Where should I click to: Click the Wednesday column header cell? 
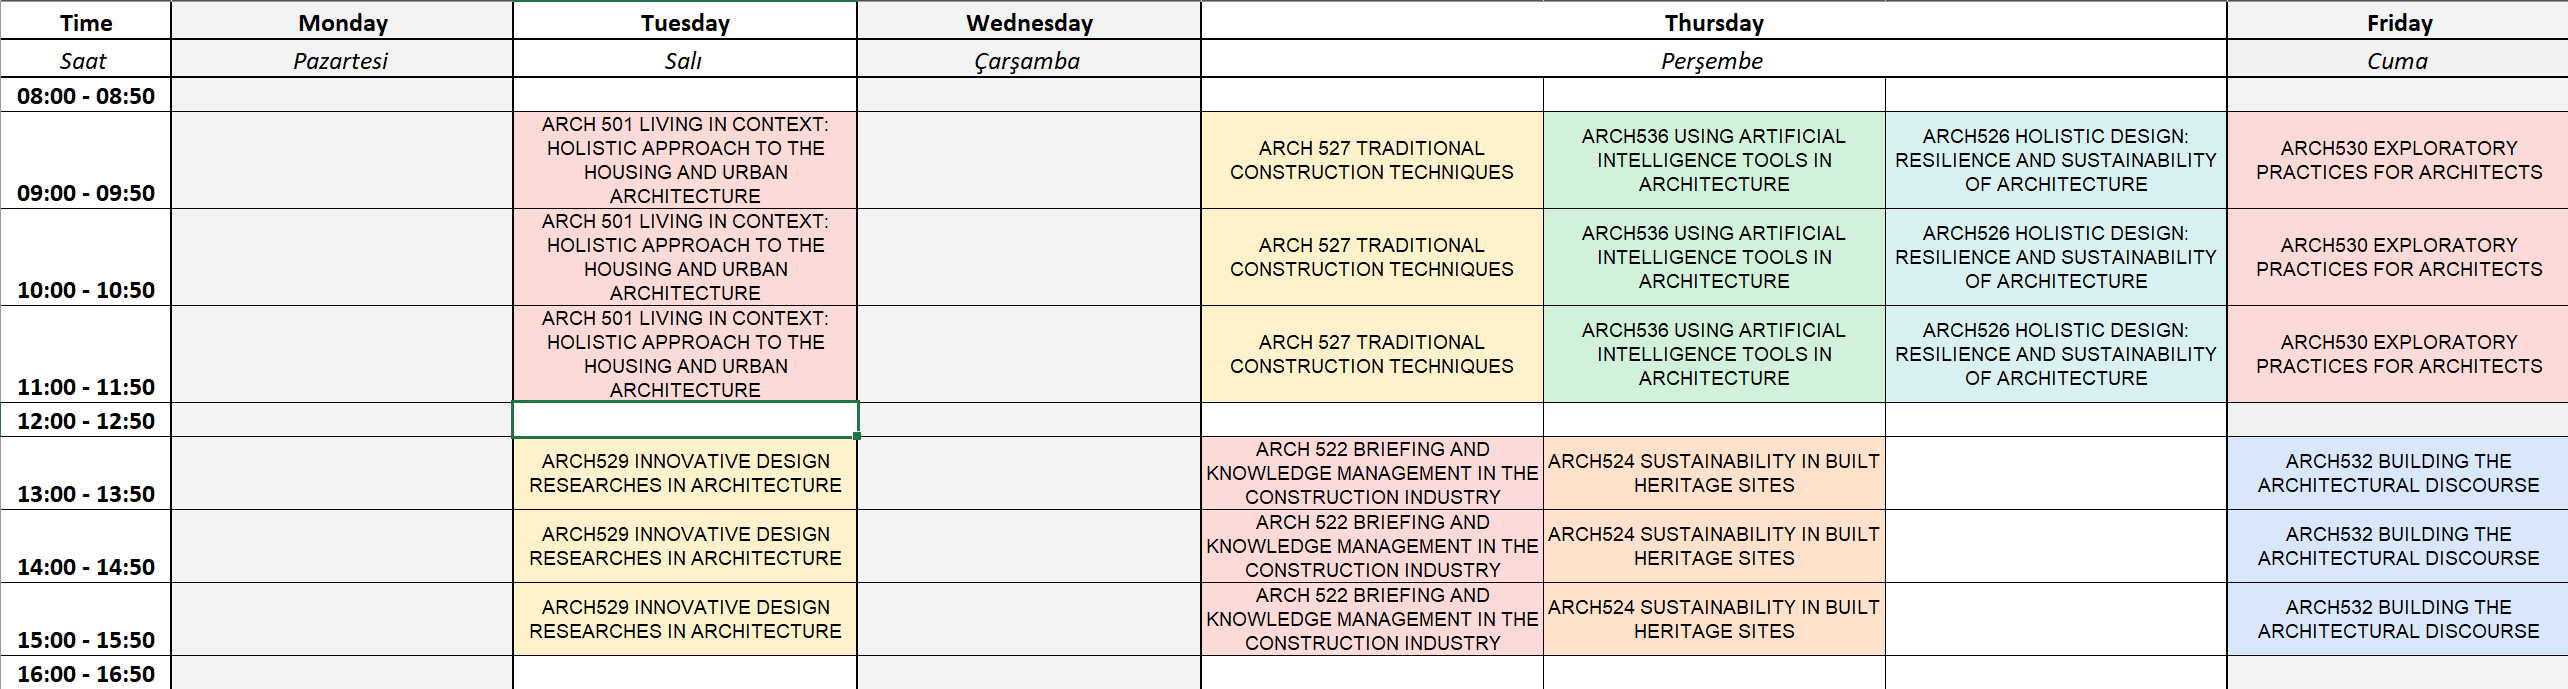1029,22
